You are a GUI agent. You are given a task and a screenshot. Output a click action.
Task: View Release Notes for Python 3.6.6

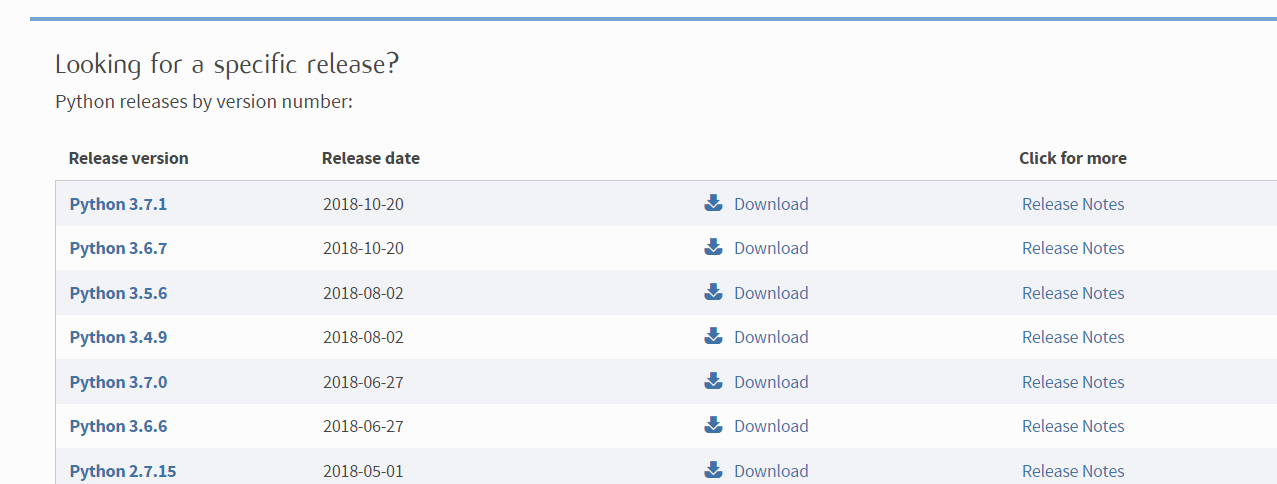[1073, 426]
